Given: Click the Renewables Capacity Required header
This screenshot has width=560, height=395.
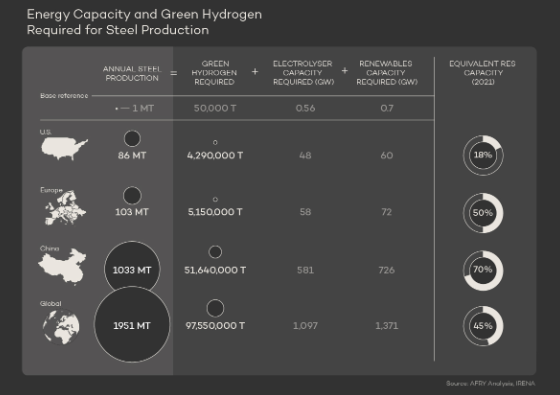Looking at the screenshot, I should pyautogui.click(x=386, y=73).
